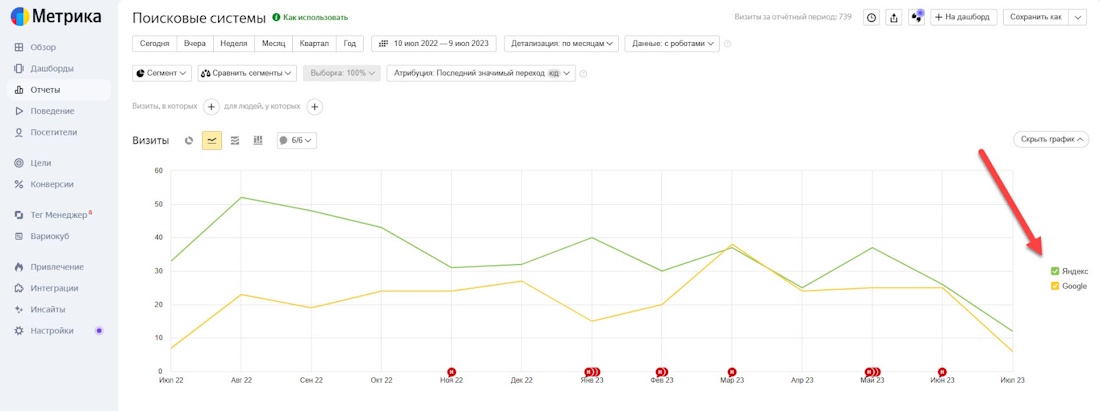Select the Неделя period option

(x=233, y=44)
